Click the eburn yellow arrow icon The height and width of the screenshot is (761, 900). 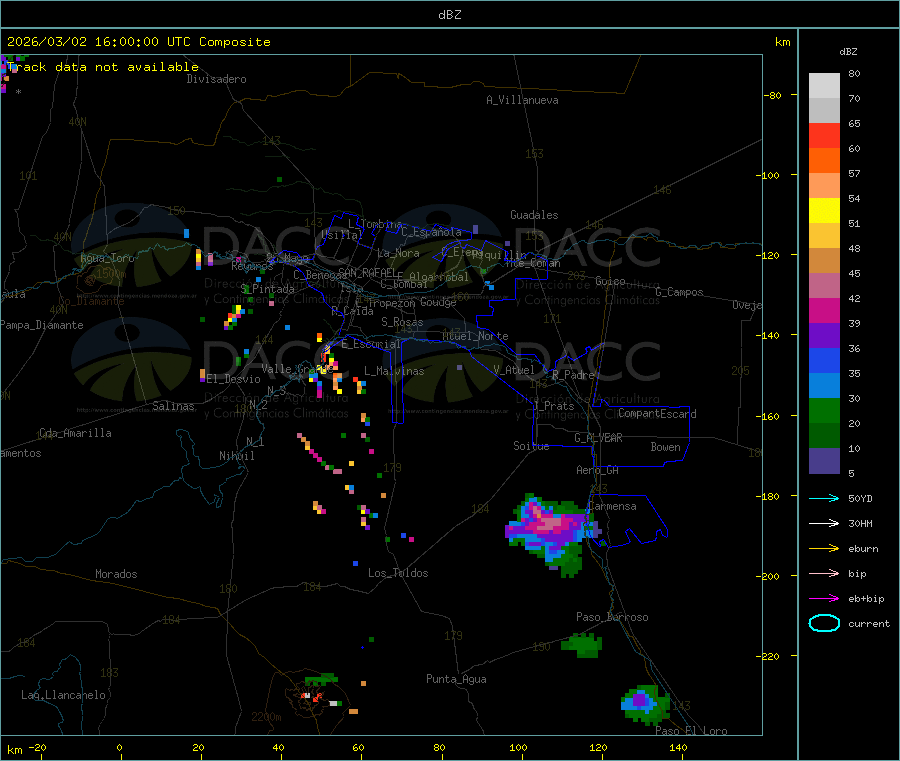pos(824,548)
